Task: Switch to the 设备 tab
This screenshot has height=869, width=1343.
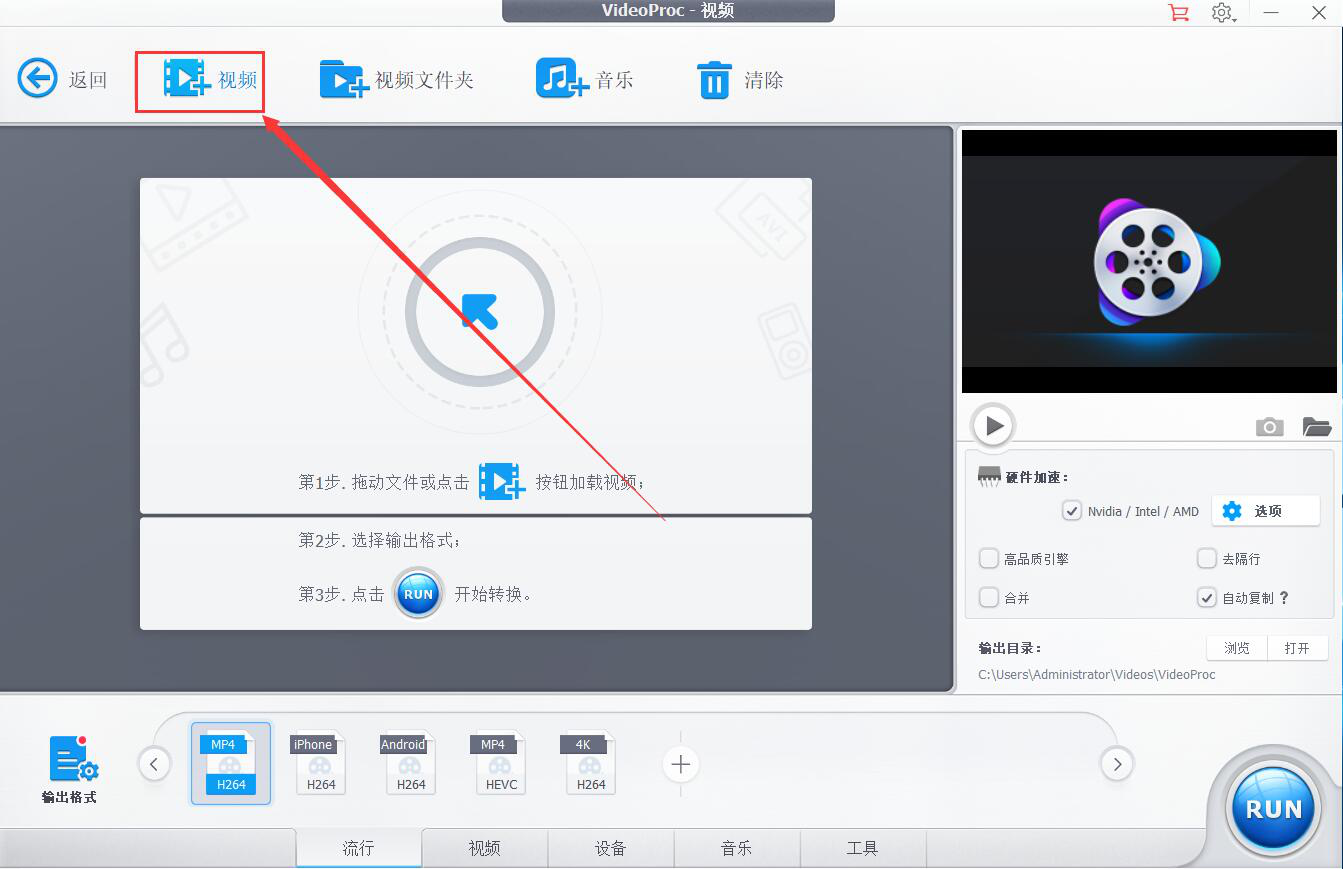Action: tap(611, 848)
